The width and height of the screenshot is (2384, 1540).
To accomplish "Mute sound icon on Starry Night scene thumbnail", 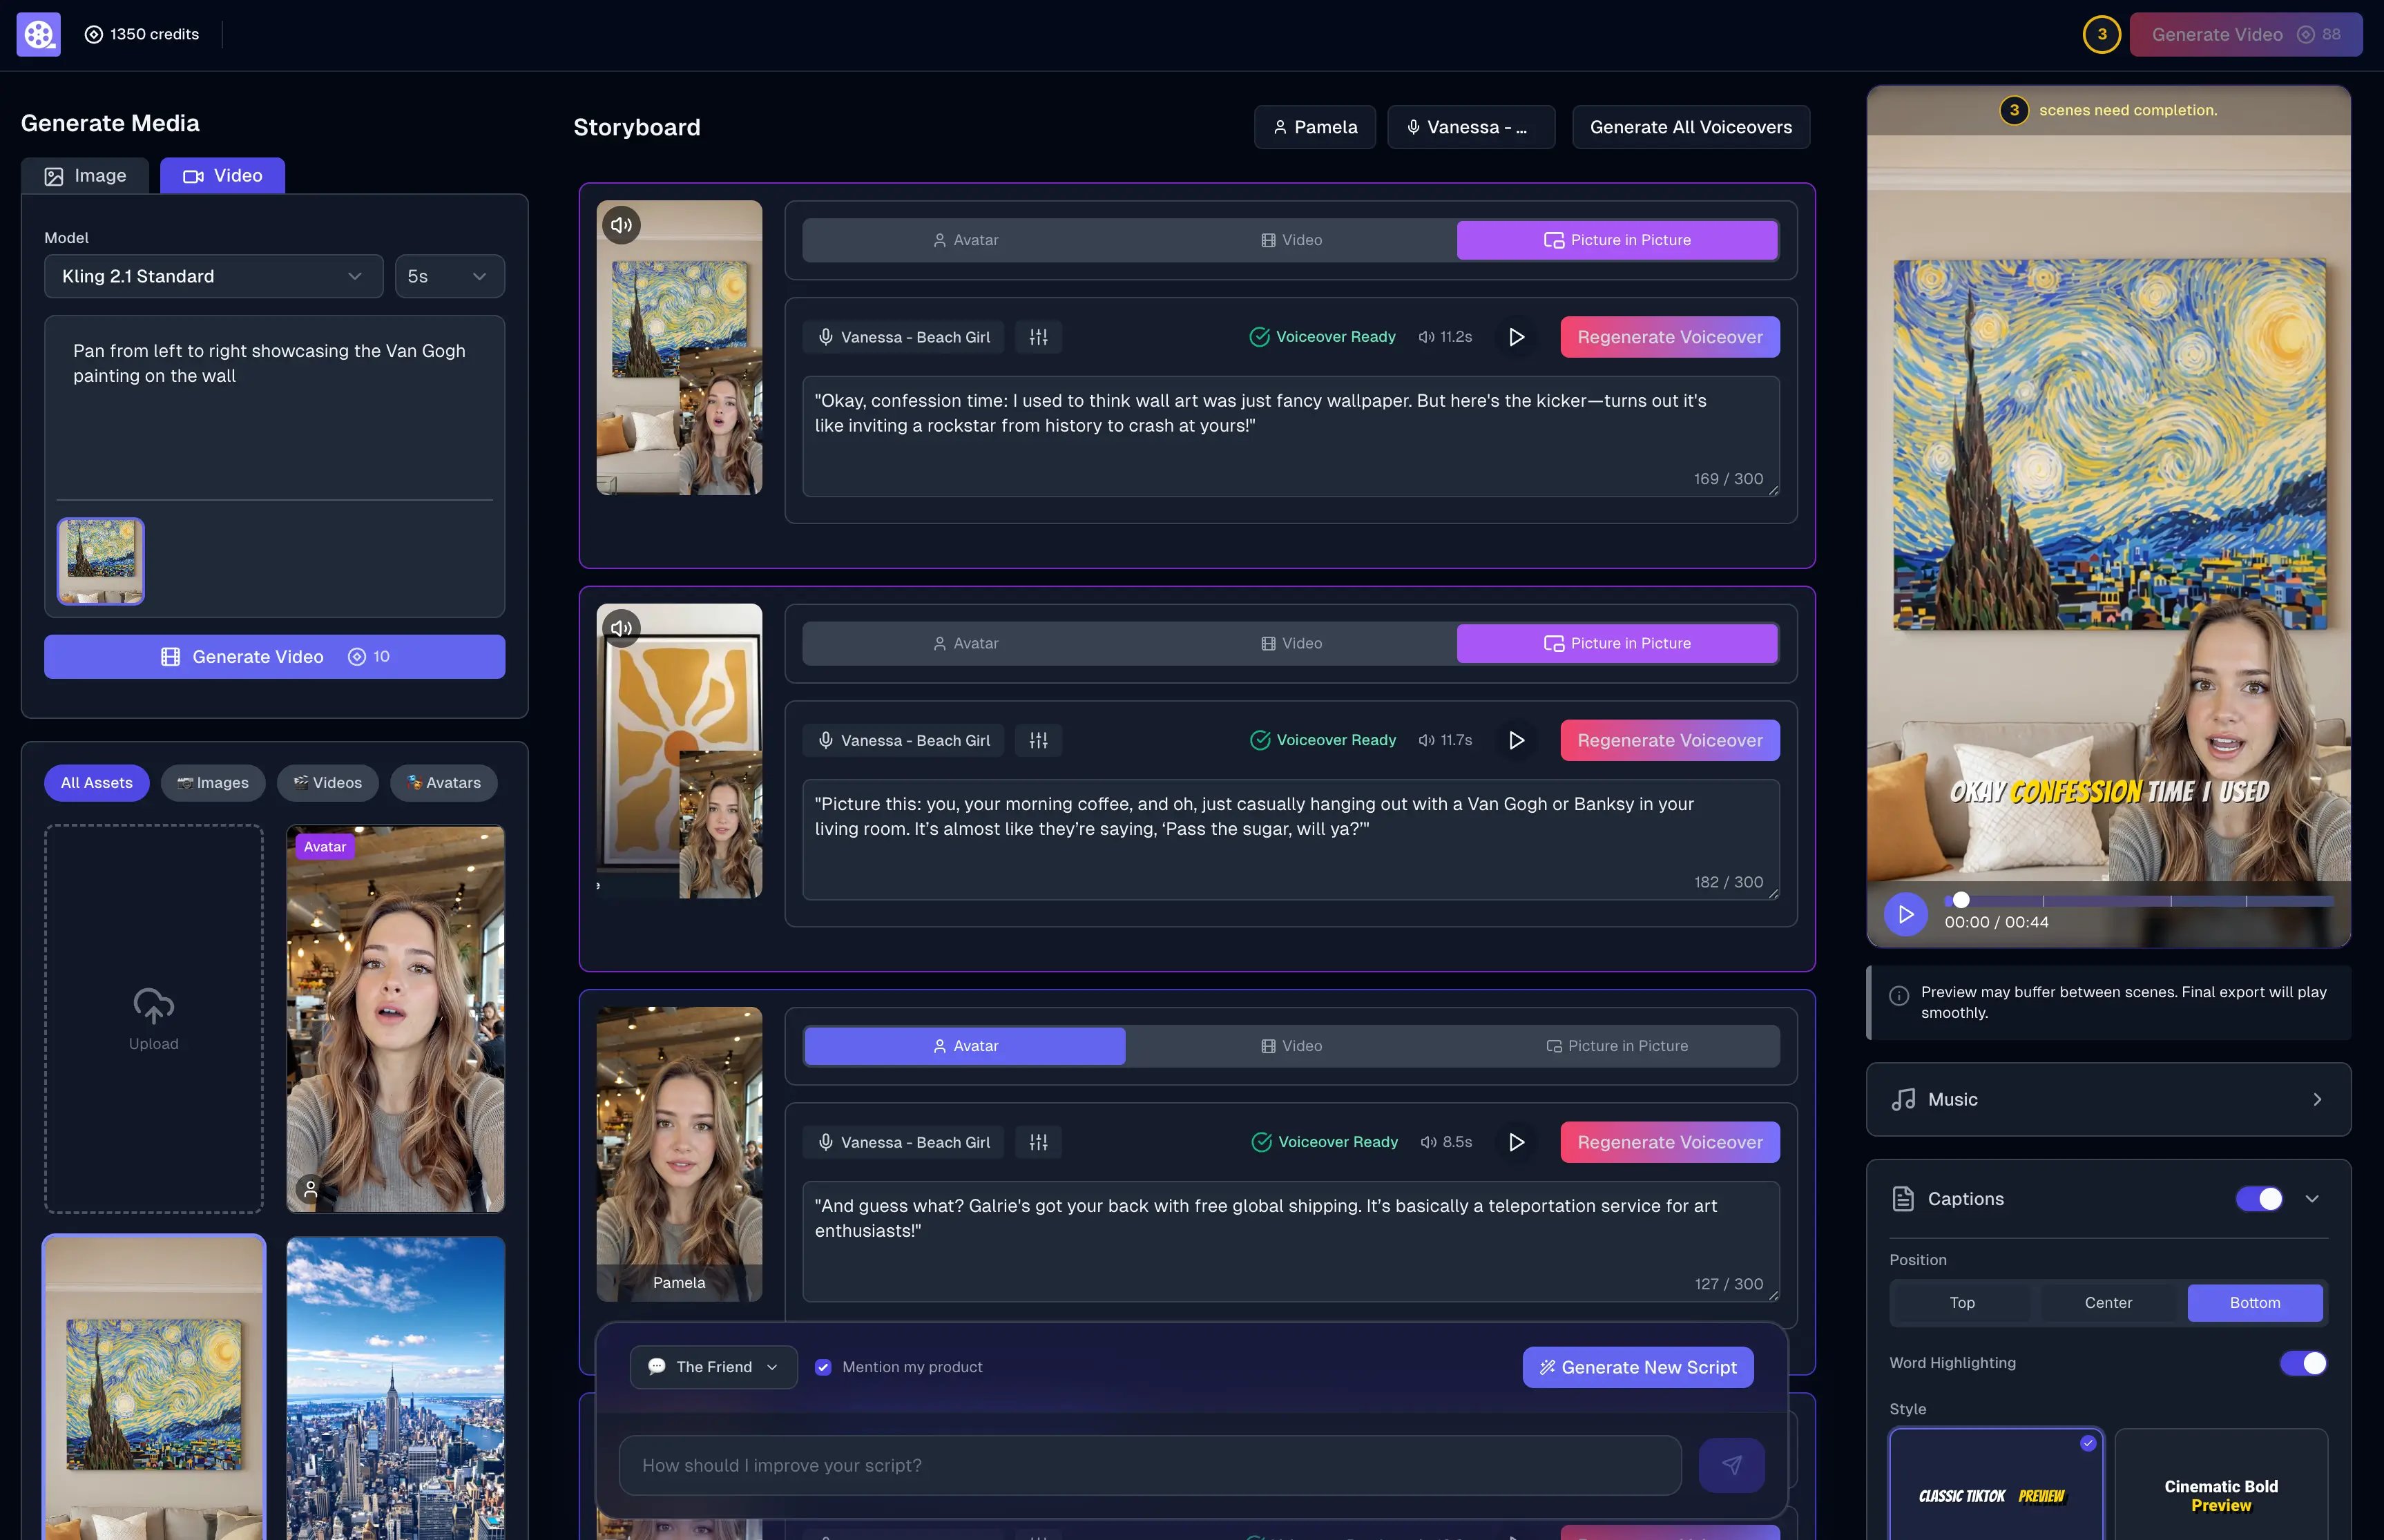I will pyautogui.click(x=621, y=225).
